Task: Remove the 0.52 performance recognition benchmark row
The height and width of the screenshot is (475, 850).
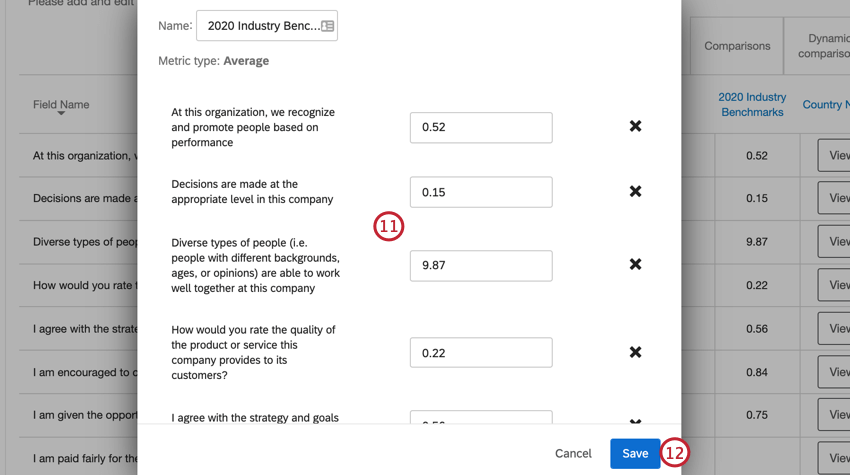Action: pyautogui.click(x=635, y=126)
